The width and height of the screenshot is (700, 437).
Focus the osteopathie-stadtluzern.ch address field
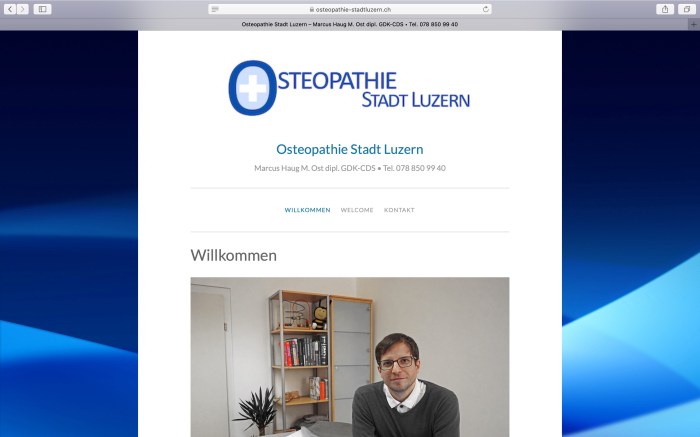pyautogui.click(x=350, y=9)
